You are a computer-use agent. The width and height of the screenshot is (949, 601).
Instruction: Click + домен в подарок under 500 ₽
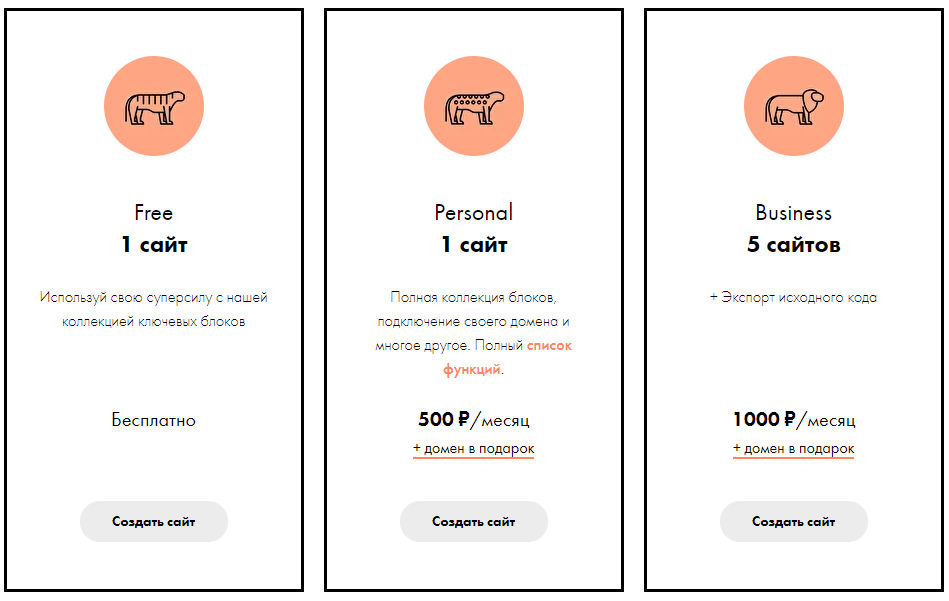click(x=473, y=449)
